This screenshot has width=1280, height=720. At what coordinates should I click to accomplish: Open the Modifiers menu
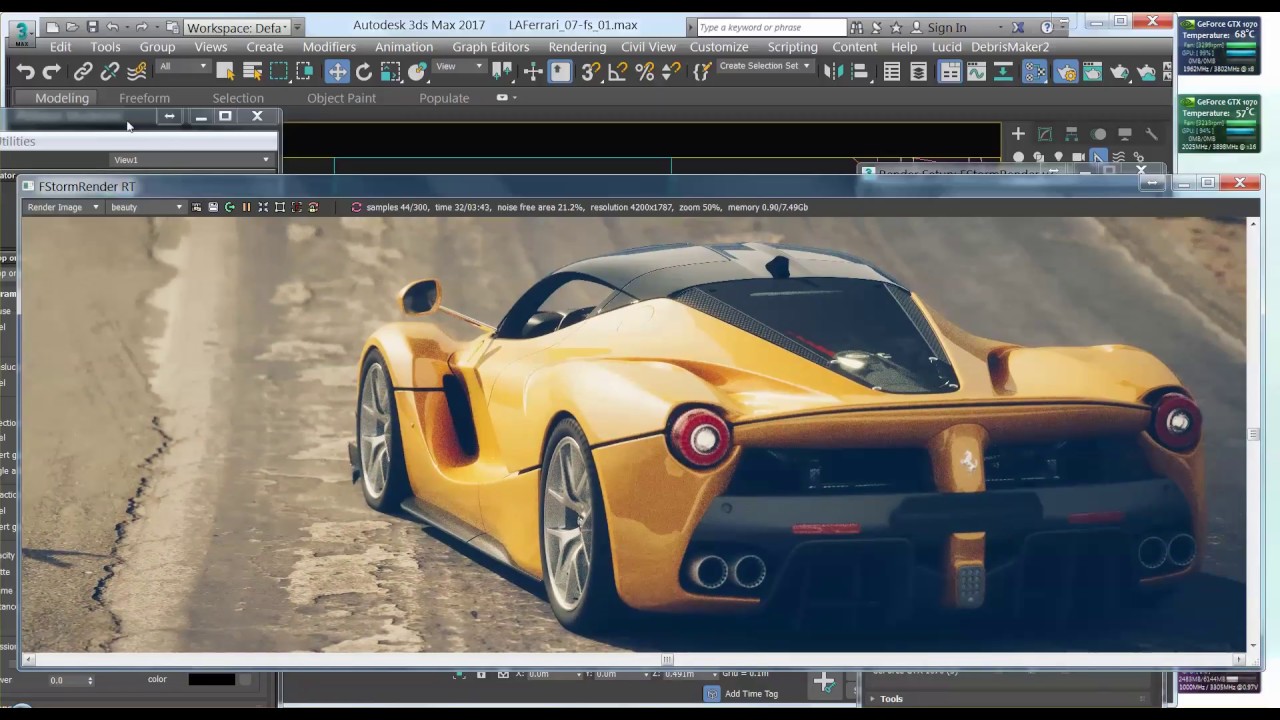[329, 47]
